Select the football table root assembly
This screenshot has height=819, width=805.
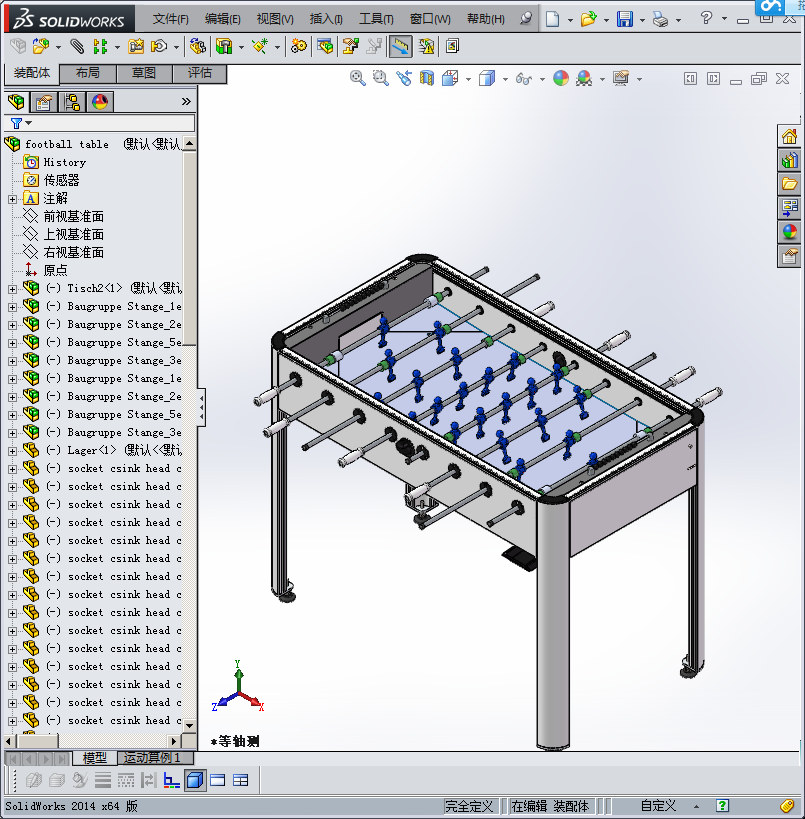[67, 144]
